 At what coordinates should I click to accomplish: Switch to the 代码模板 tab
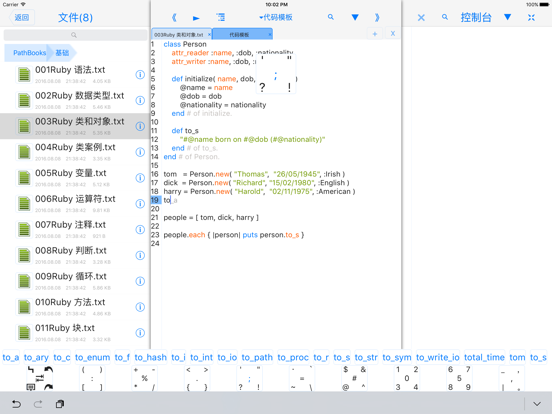pyautogui.click(x=239, y=34)
